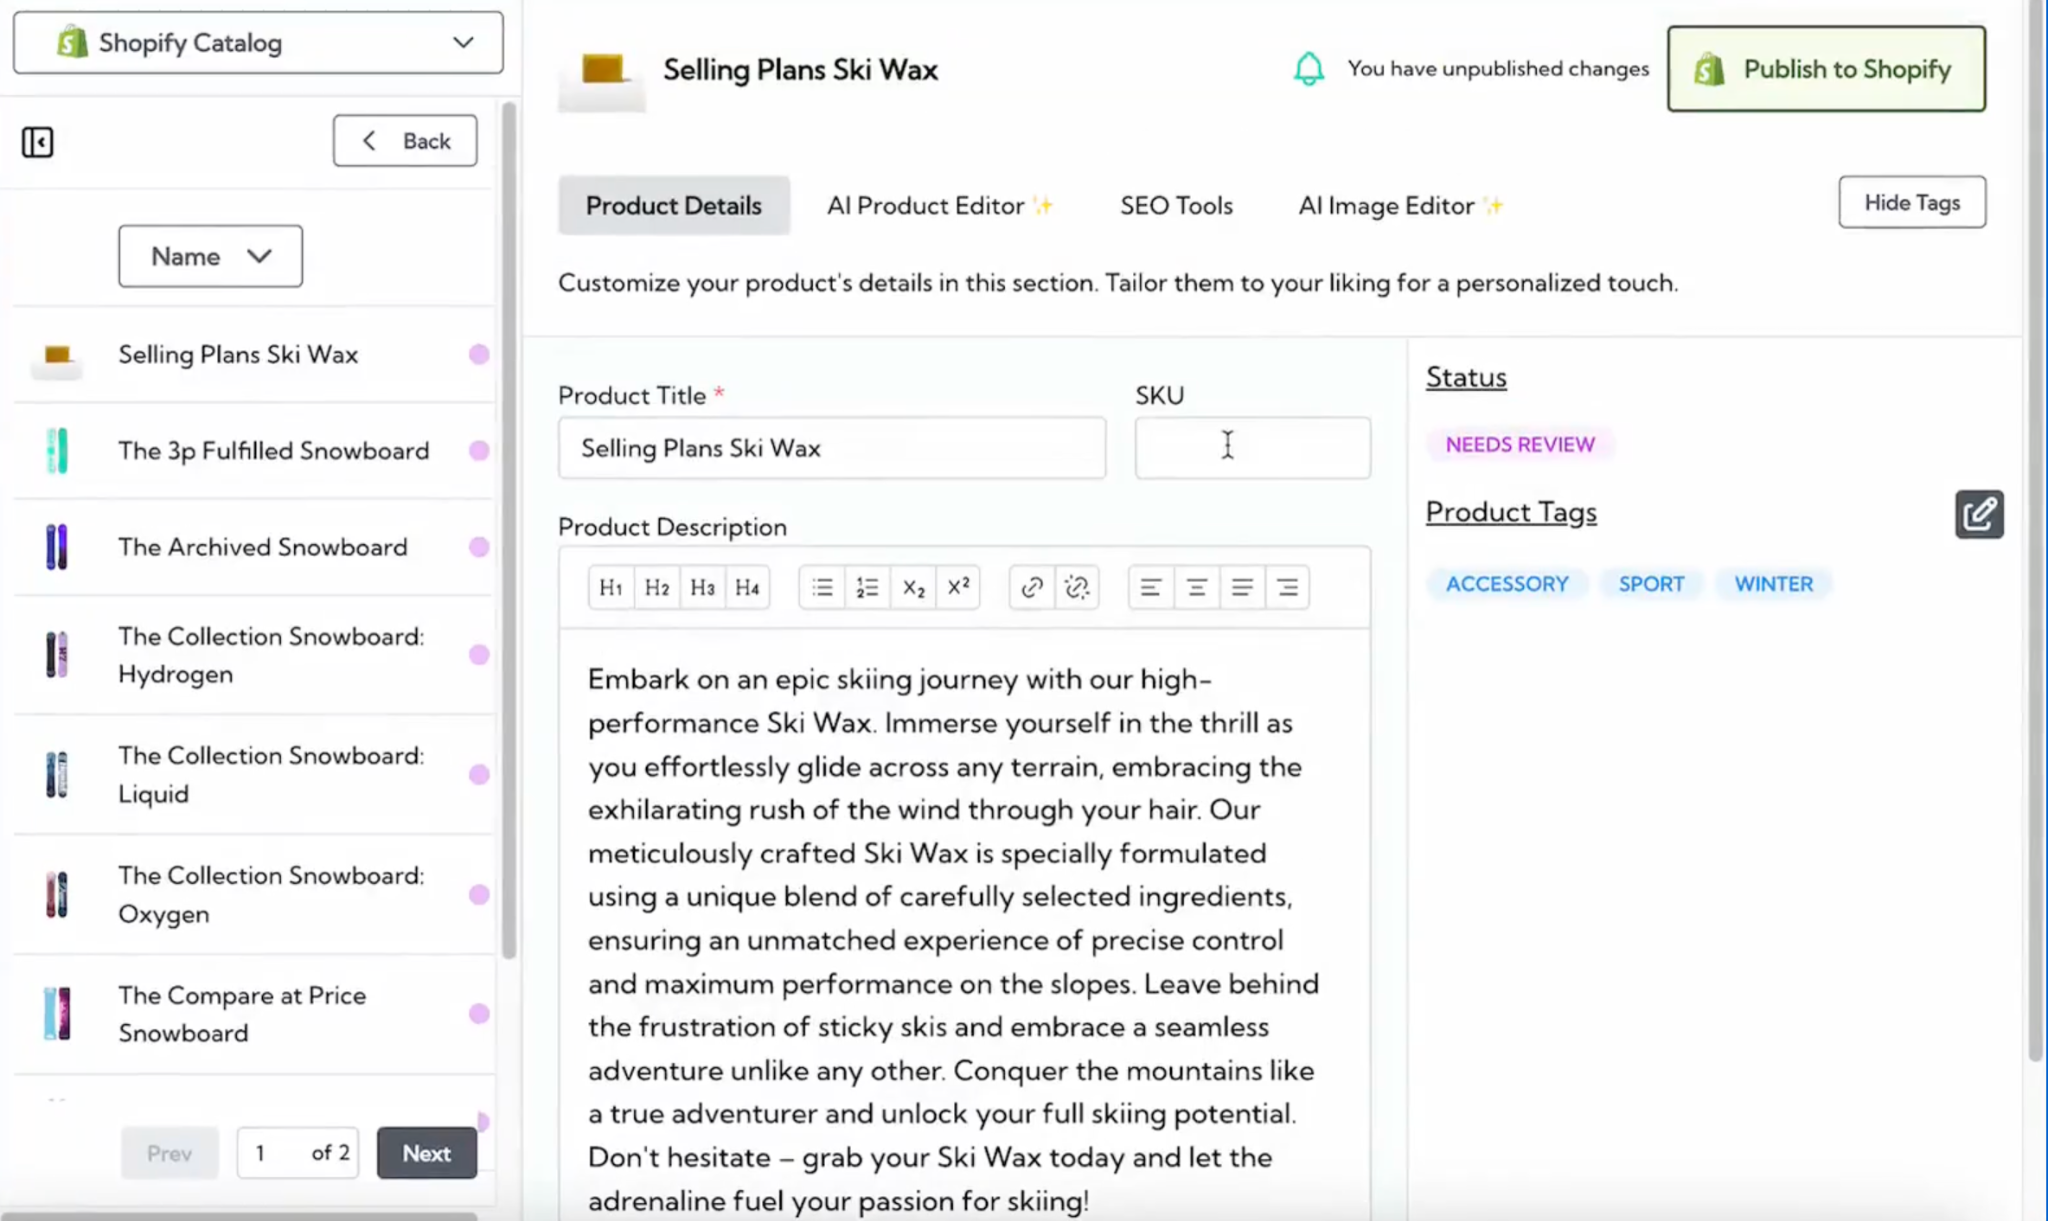Select The 3p Fulfilled Snowboard product
Image resolution: width=2048 pixels, height=1221 pixels.
pos(273,451)
